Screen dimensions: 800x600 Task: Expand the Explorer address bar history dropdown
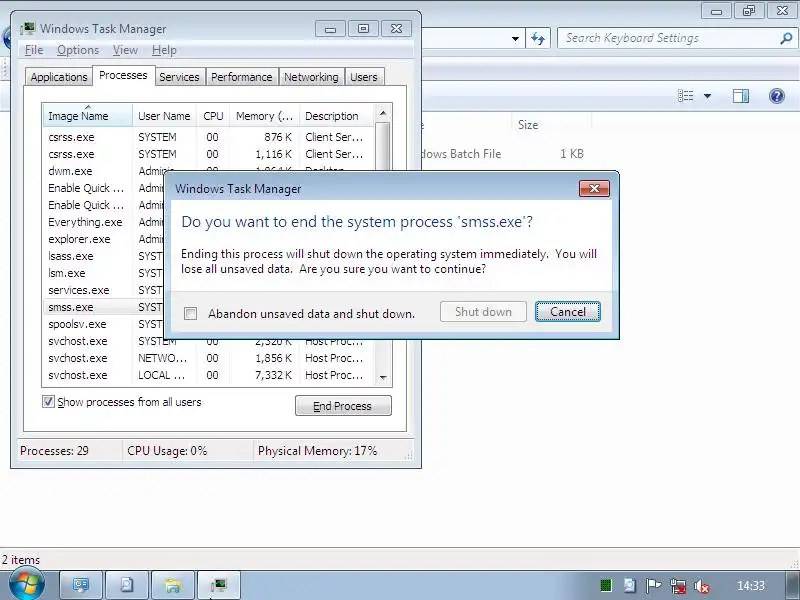515,38
